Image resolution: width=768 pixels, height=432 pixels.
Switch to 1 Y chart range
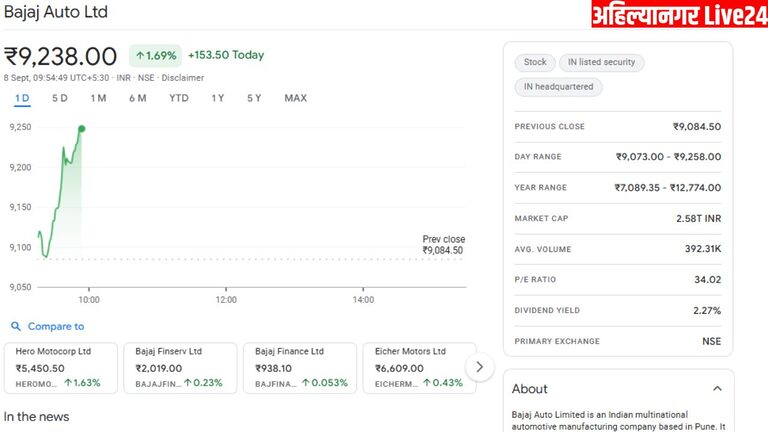tap(217, 98)
